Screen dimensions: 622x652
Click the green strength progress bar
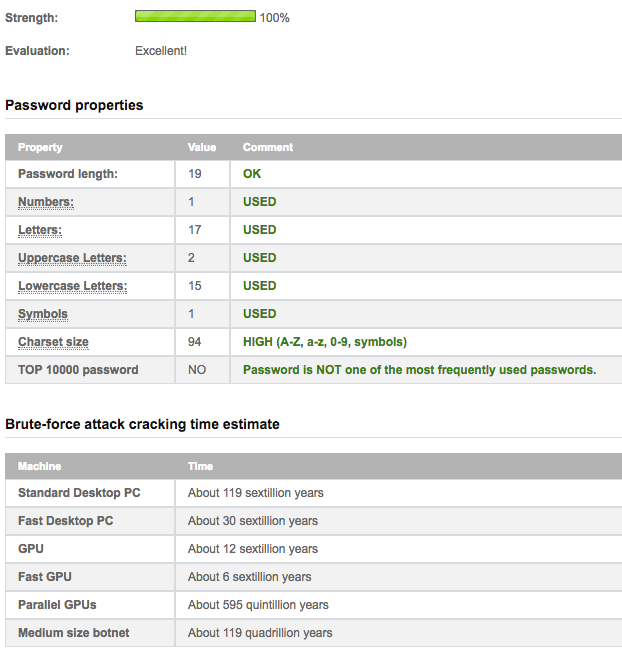click(x=195, y=17)
